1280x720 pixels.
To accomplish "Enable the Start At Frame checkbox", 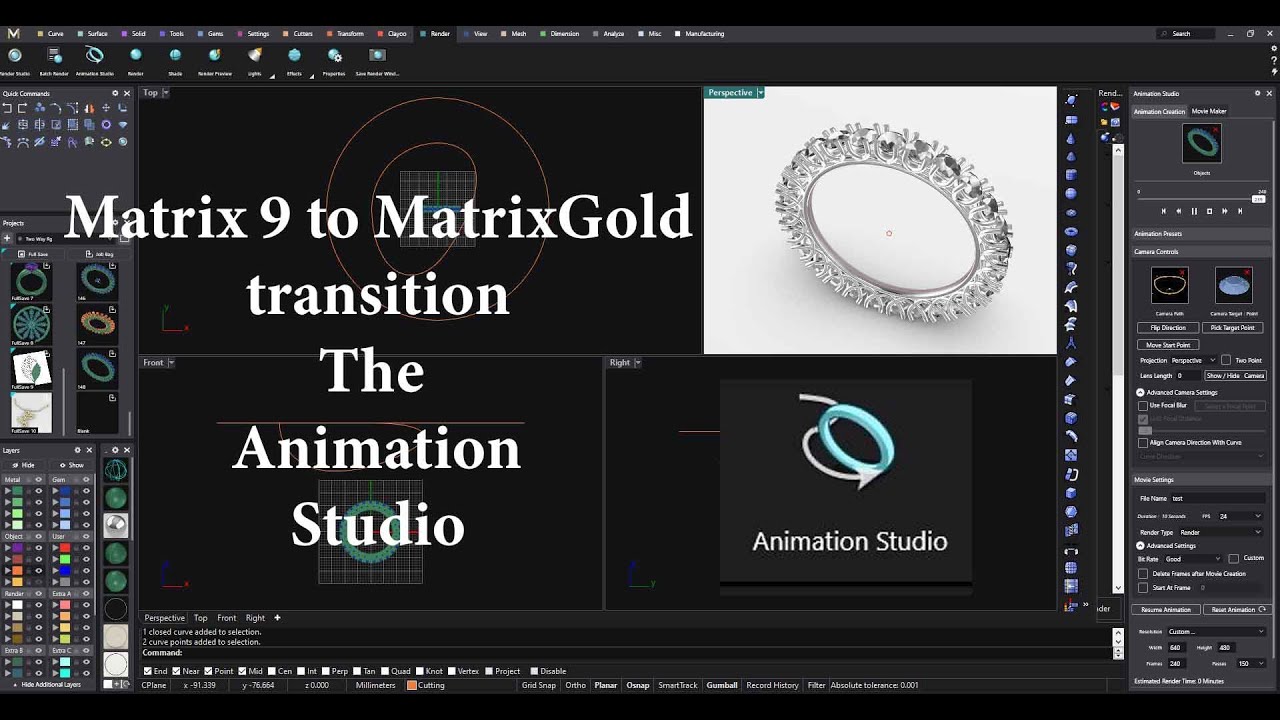I will [x=1143, y=588].
